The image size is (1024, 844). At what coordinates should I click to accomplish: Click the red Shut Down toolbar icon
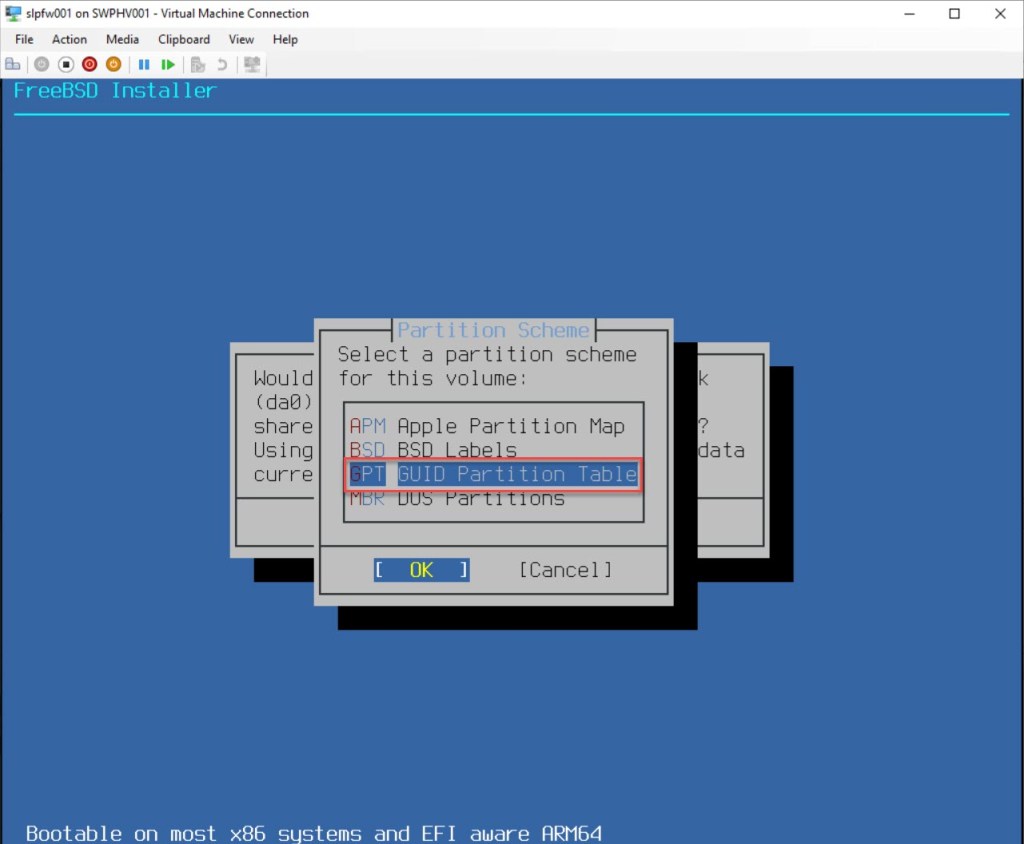pos(90,64)
